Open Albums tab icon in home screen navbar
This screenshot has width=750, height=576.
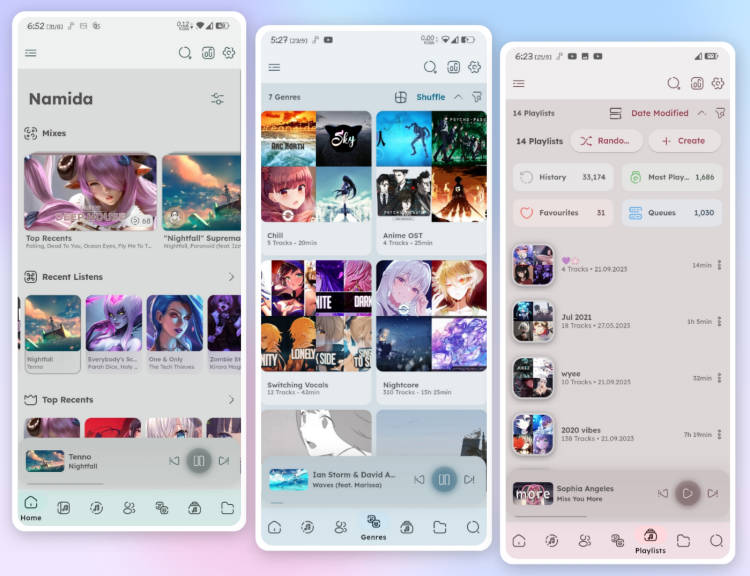click(x=64, y=508)
